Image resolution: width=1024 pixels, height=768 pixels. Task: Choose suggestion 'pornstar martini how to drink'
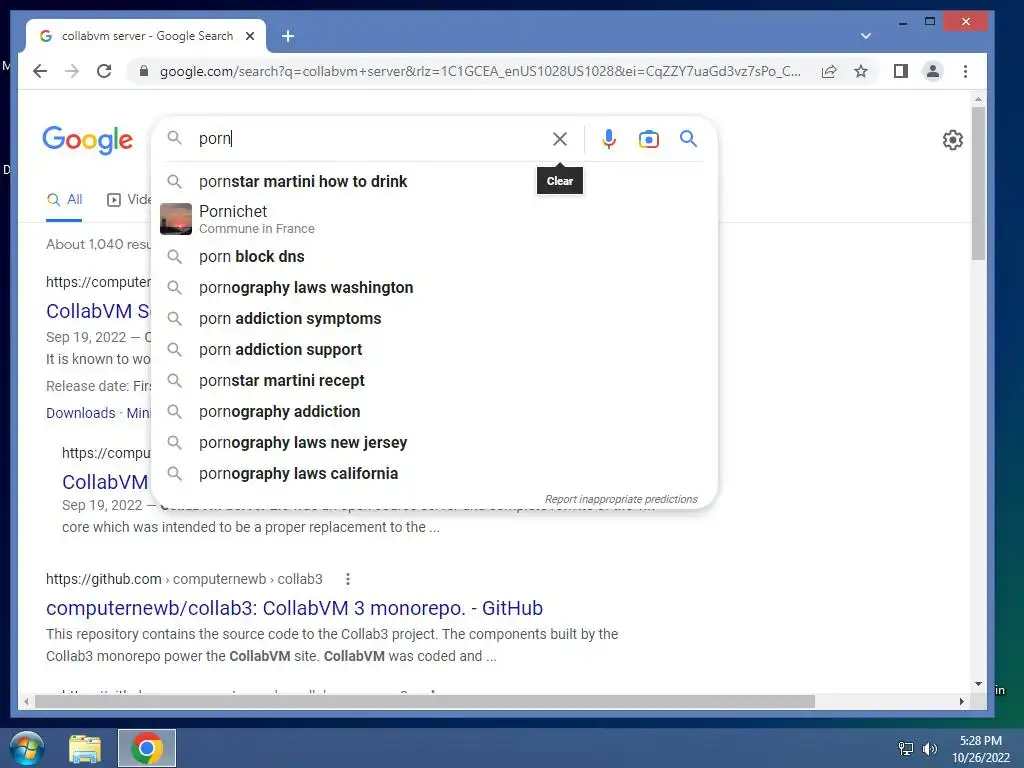click(x=434, y=182)
